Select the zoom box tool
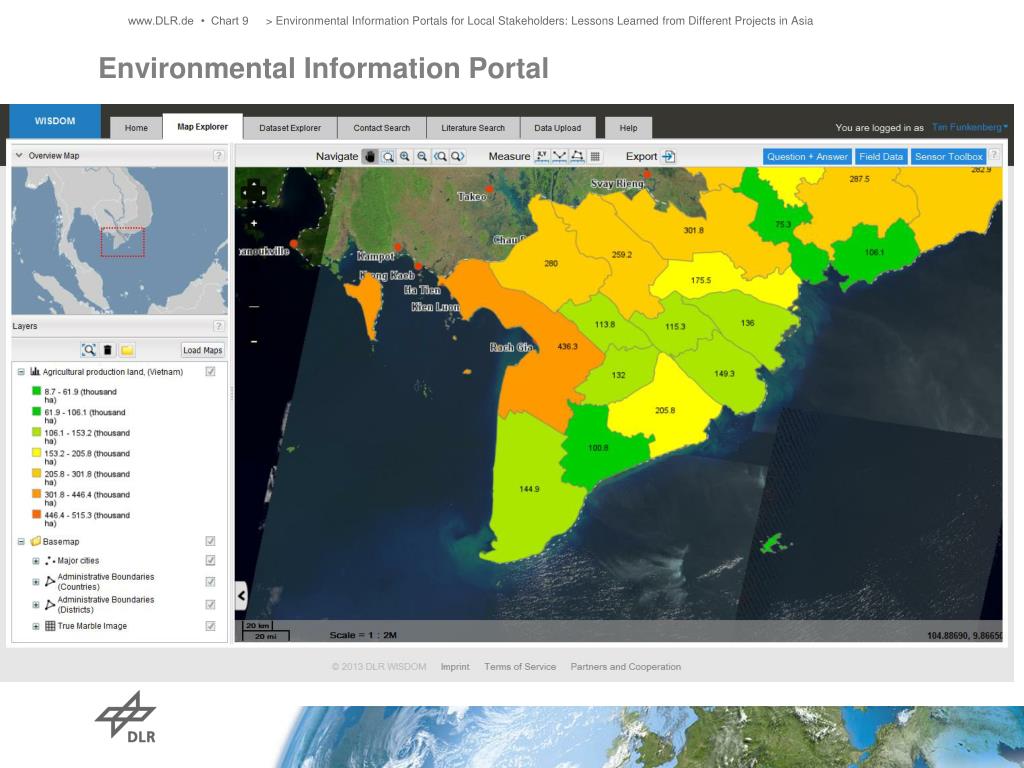The width and height of the screenshot is (1024, 768). (388, 157)
